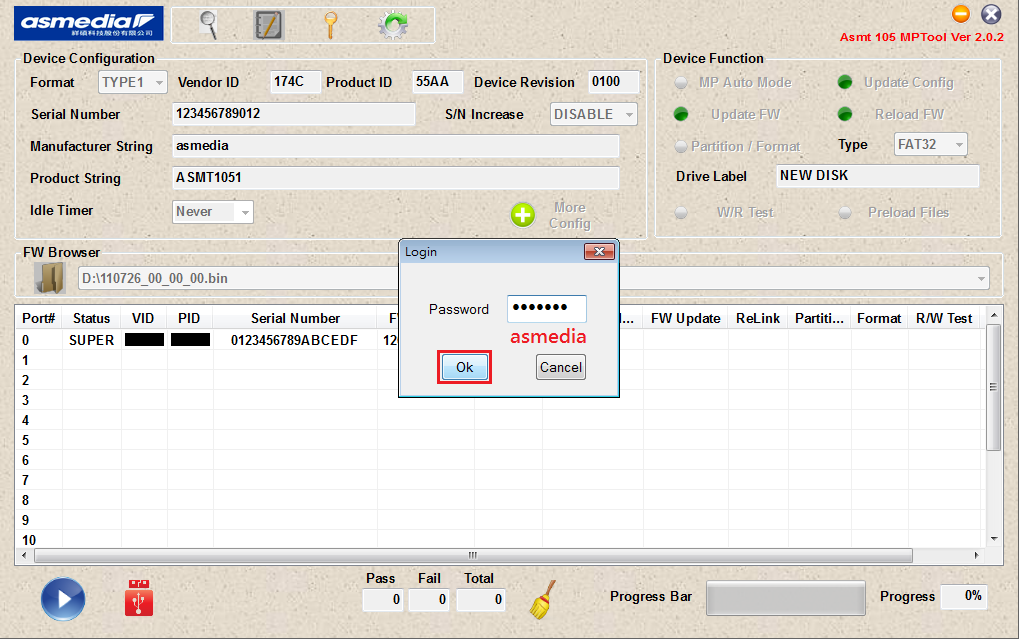The width and height of the screenshot is (1019, 639).
Task: Open the Idle Timer Never dropdown
Action: (x=213, y=212)
